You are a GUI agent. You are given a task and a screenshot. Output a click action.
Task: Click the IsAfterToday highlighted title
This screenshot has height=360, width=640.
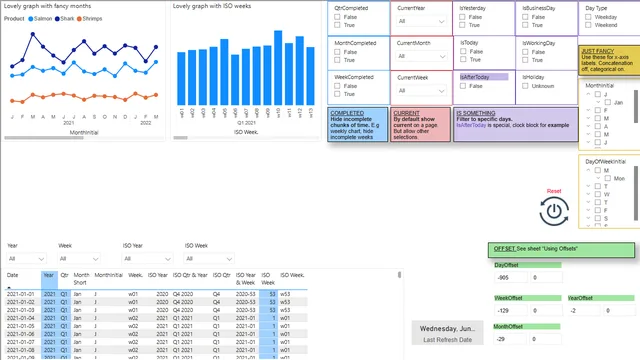point(484,77)
